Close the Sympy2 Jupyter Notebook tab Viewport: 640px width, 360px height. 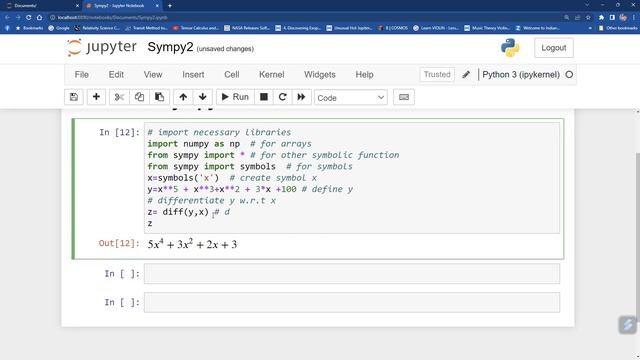click(157, 6)
